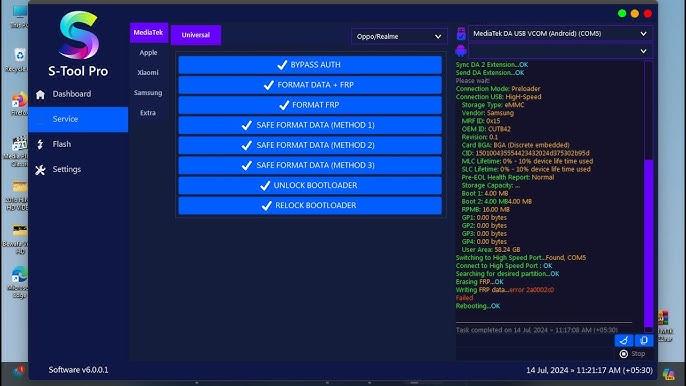Click the date and time in status bar
Screen dimensions: 686x386
point(589,370)
